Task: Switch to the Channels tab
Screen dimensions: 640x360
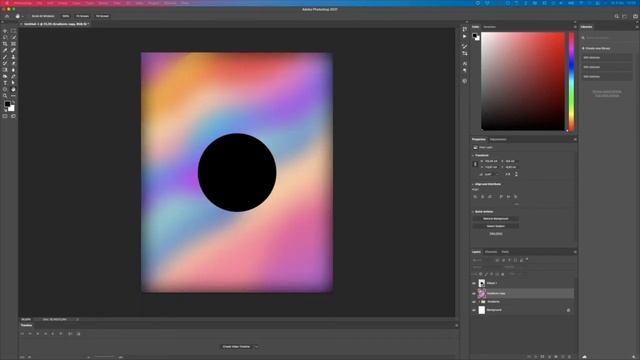Action: click(491, 252)
